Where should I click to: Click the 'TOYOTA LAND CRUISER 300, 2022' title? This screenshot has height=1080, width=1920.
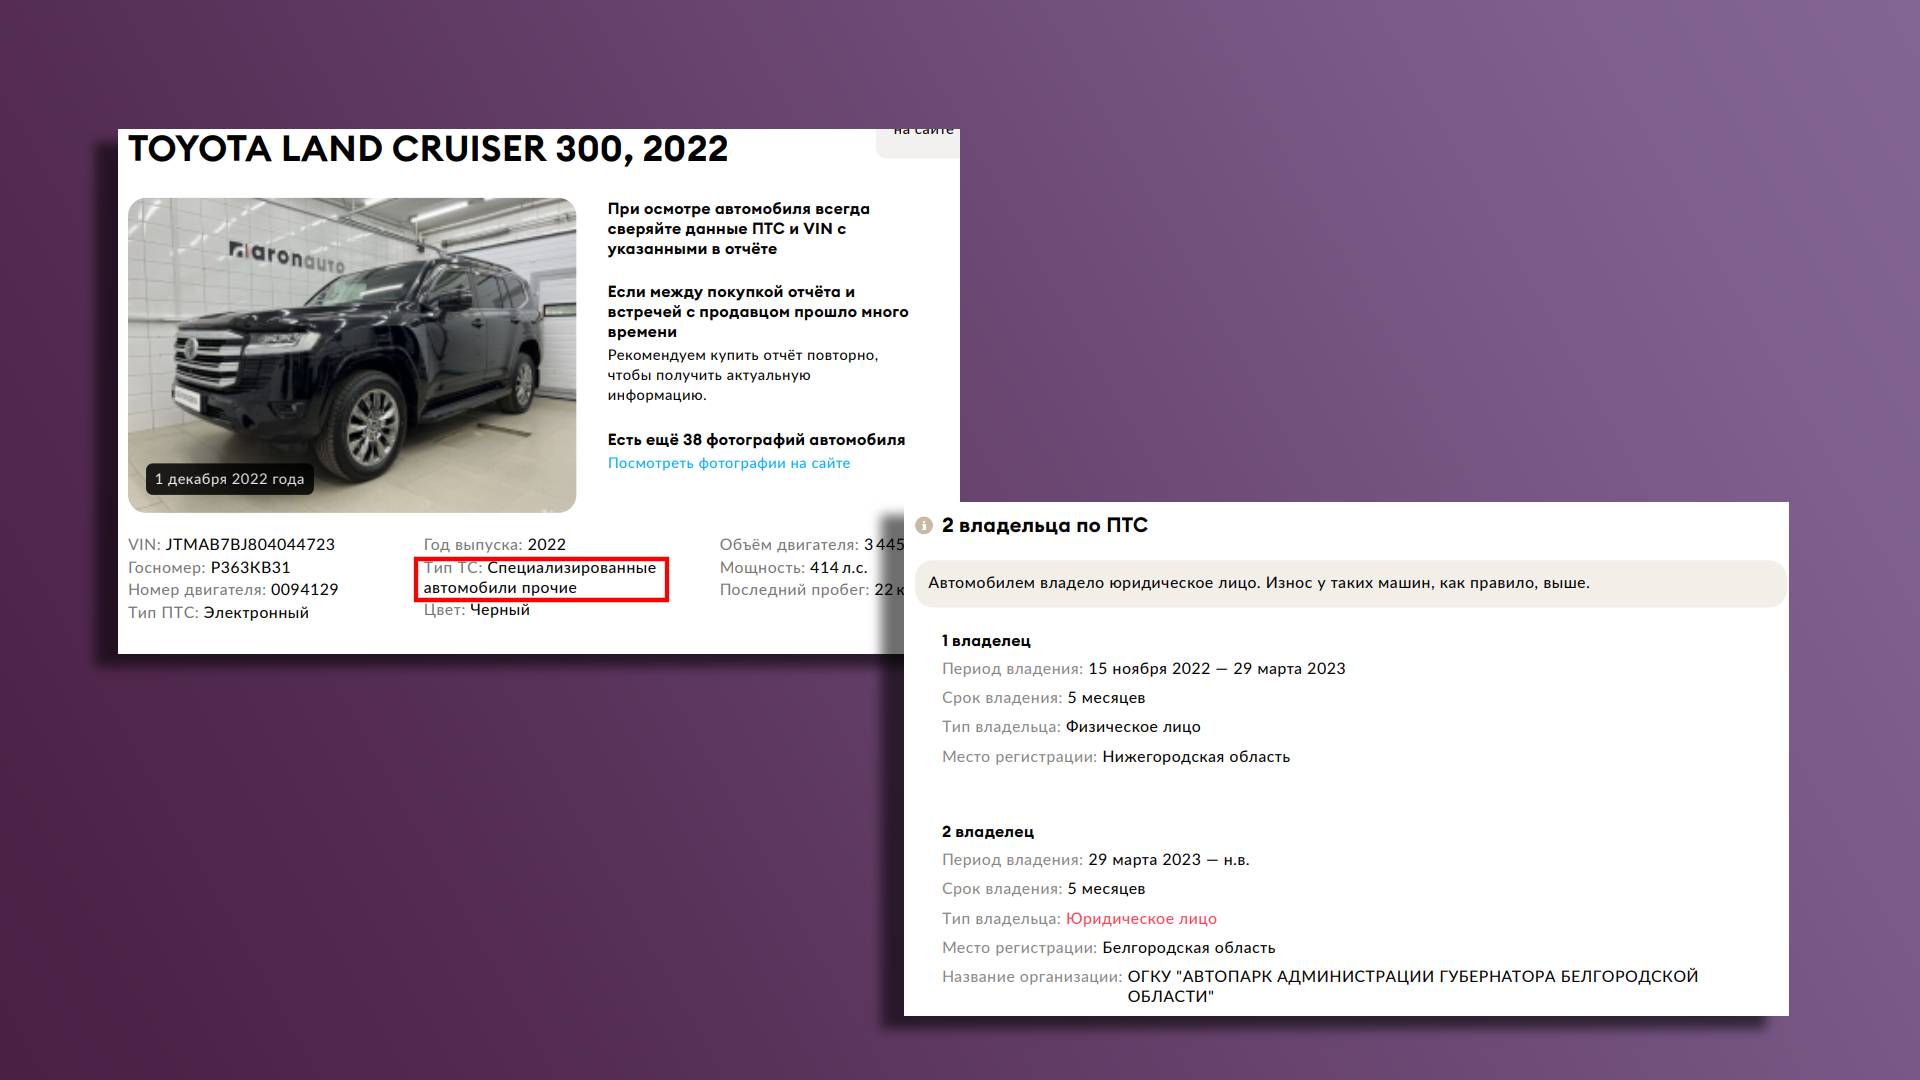click(x=428, y=149)
